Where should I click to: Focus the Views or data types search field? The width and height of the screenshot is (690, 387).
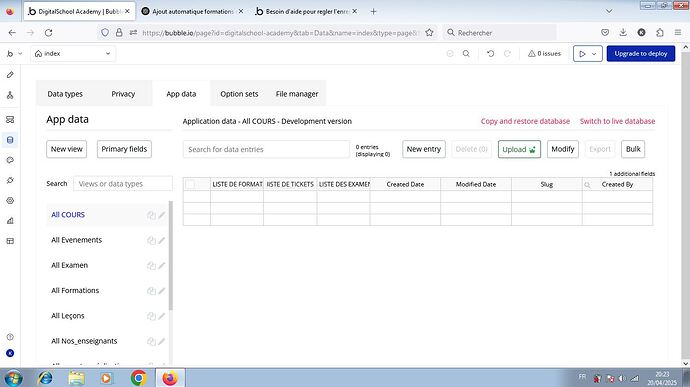123,184
